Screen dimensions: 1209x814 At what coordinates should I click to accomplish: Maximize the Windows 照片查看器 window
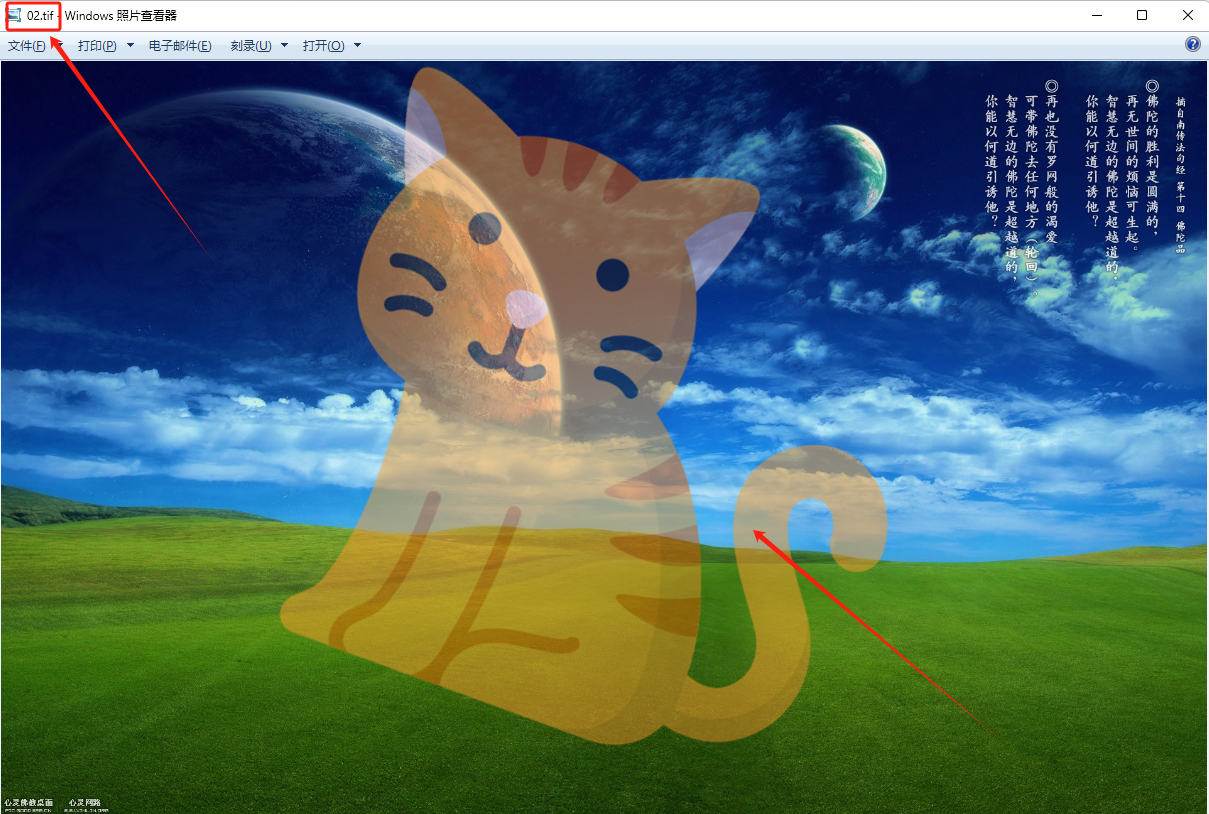click(1142, 15)
